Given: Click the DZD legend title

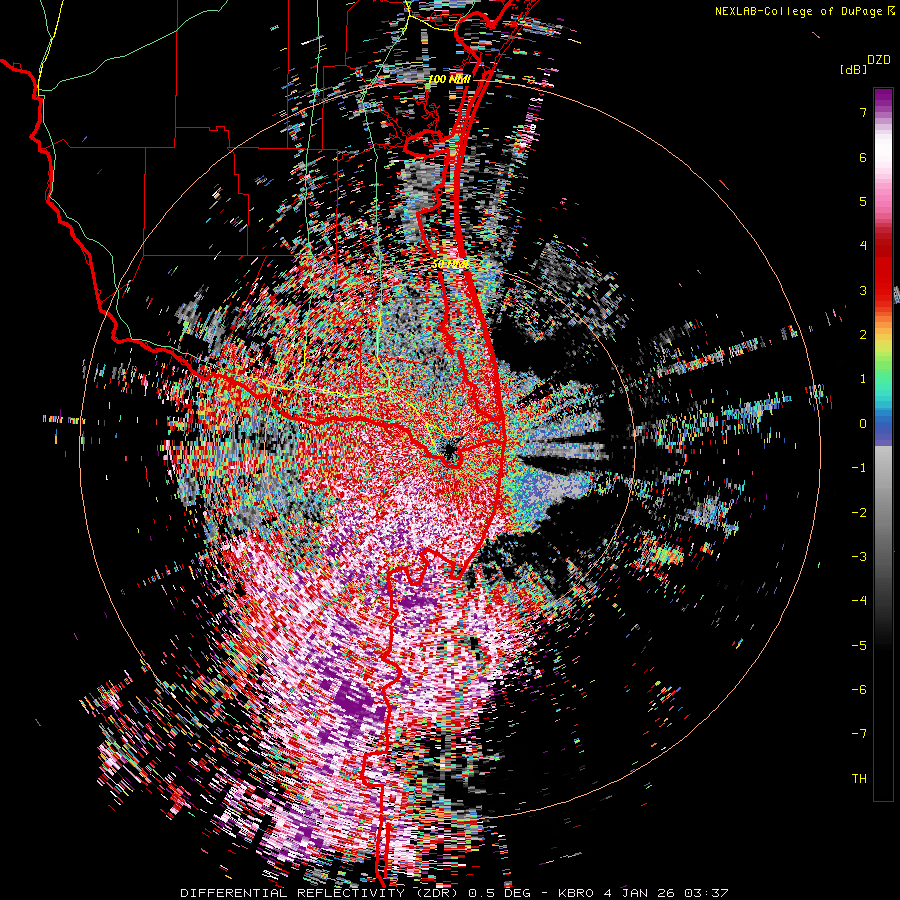Looking at the screenshot, I should 879,60.
